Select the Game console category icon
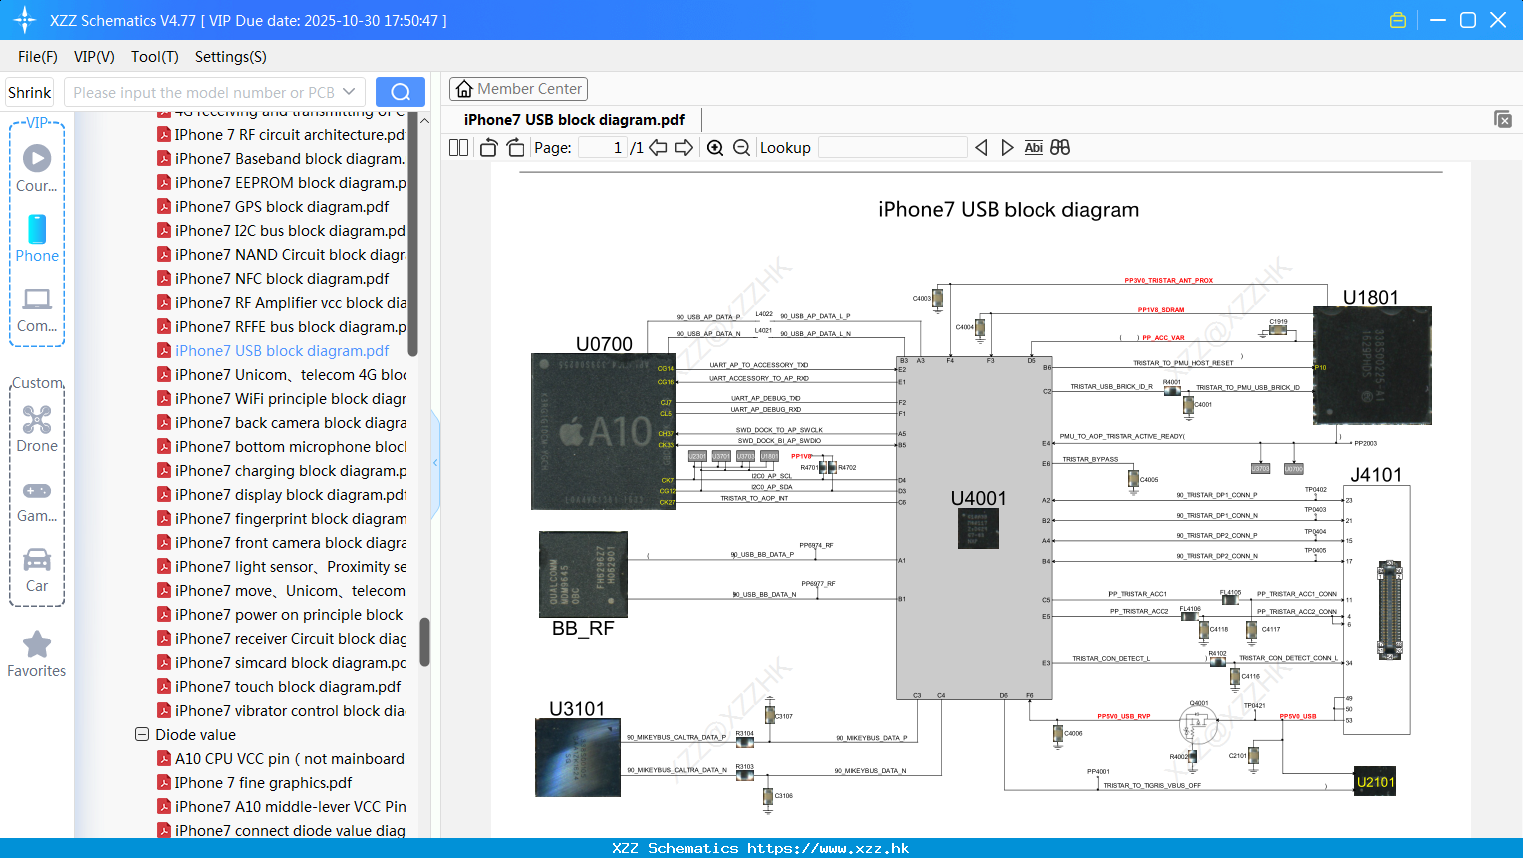 [37, 501]
